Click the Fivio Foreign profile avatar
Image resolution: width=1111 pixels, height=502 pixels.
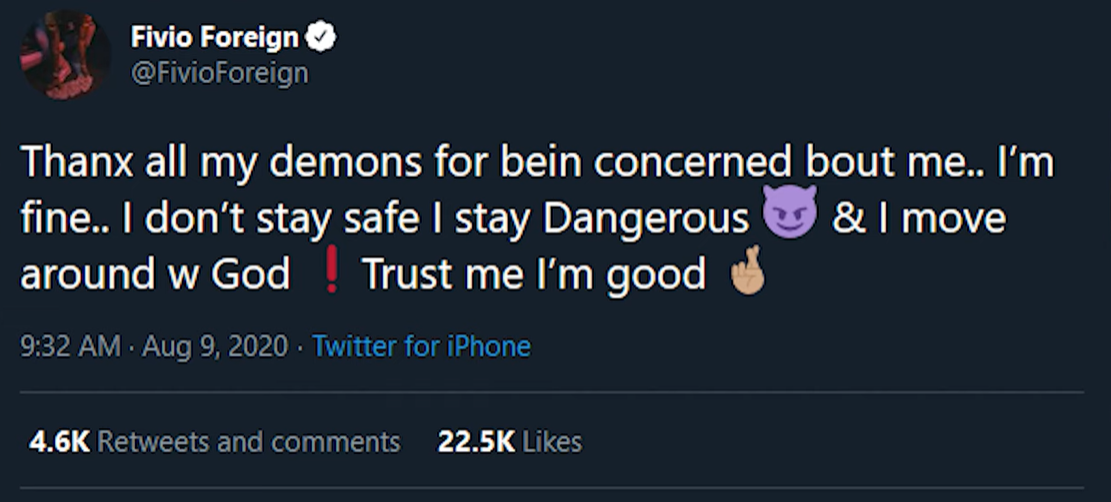(x=66, y=55)
